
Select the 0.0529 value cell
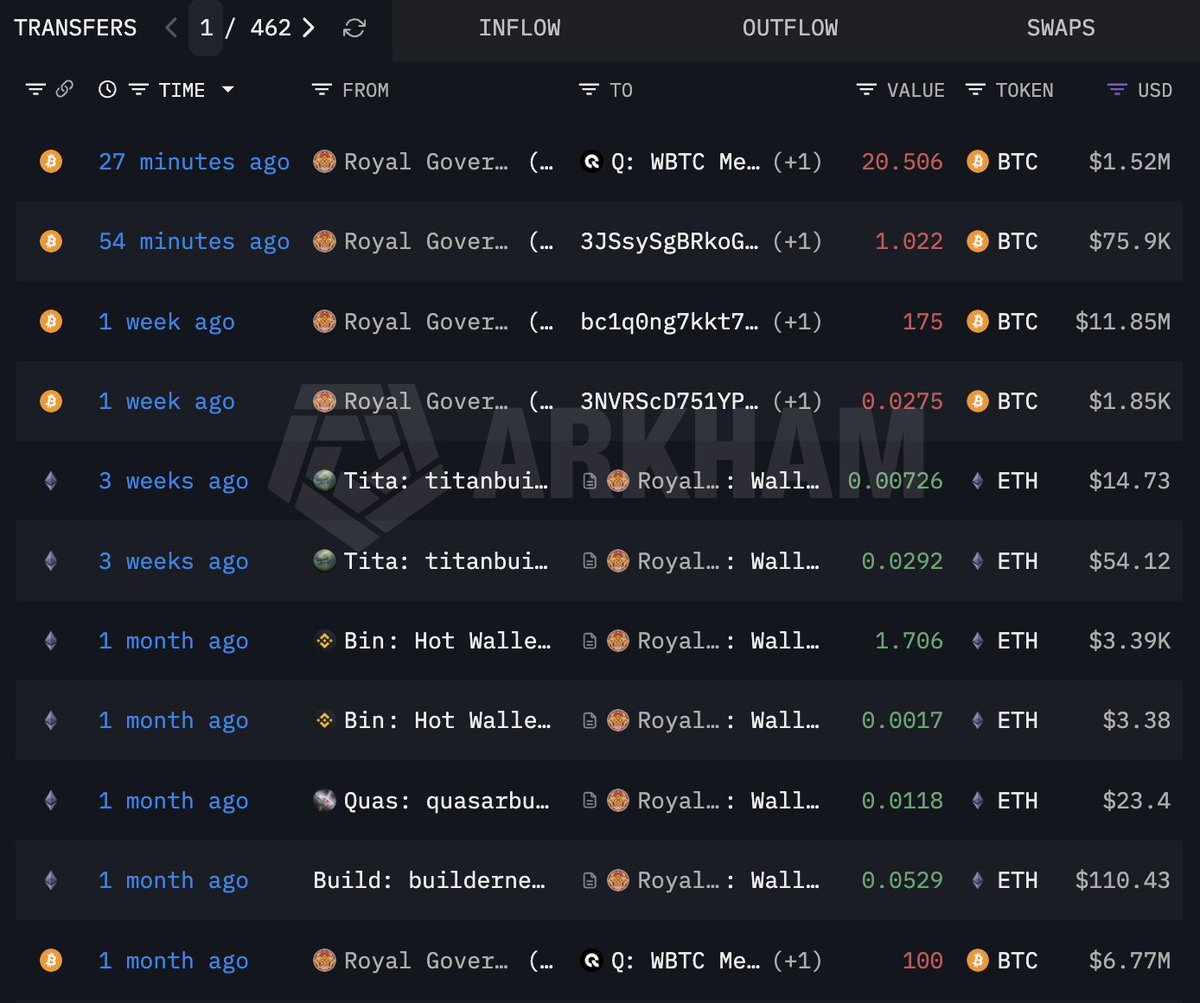tap(902, 880)
